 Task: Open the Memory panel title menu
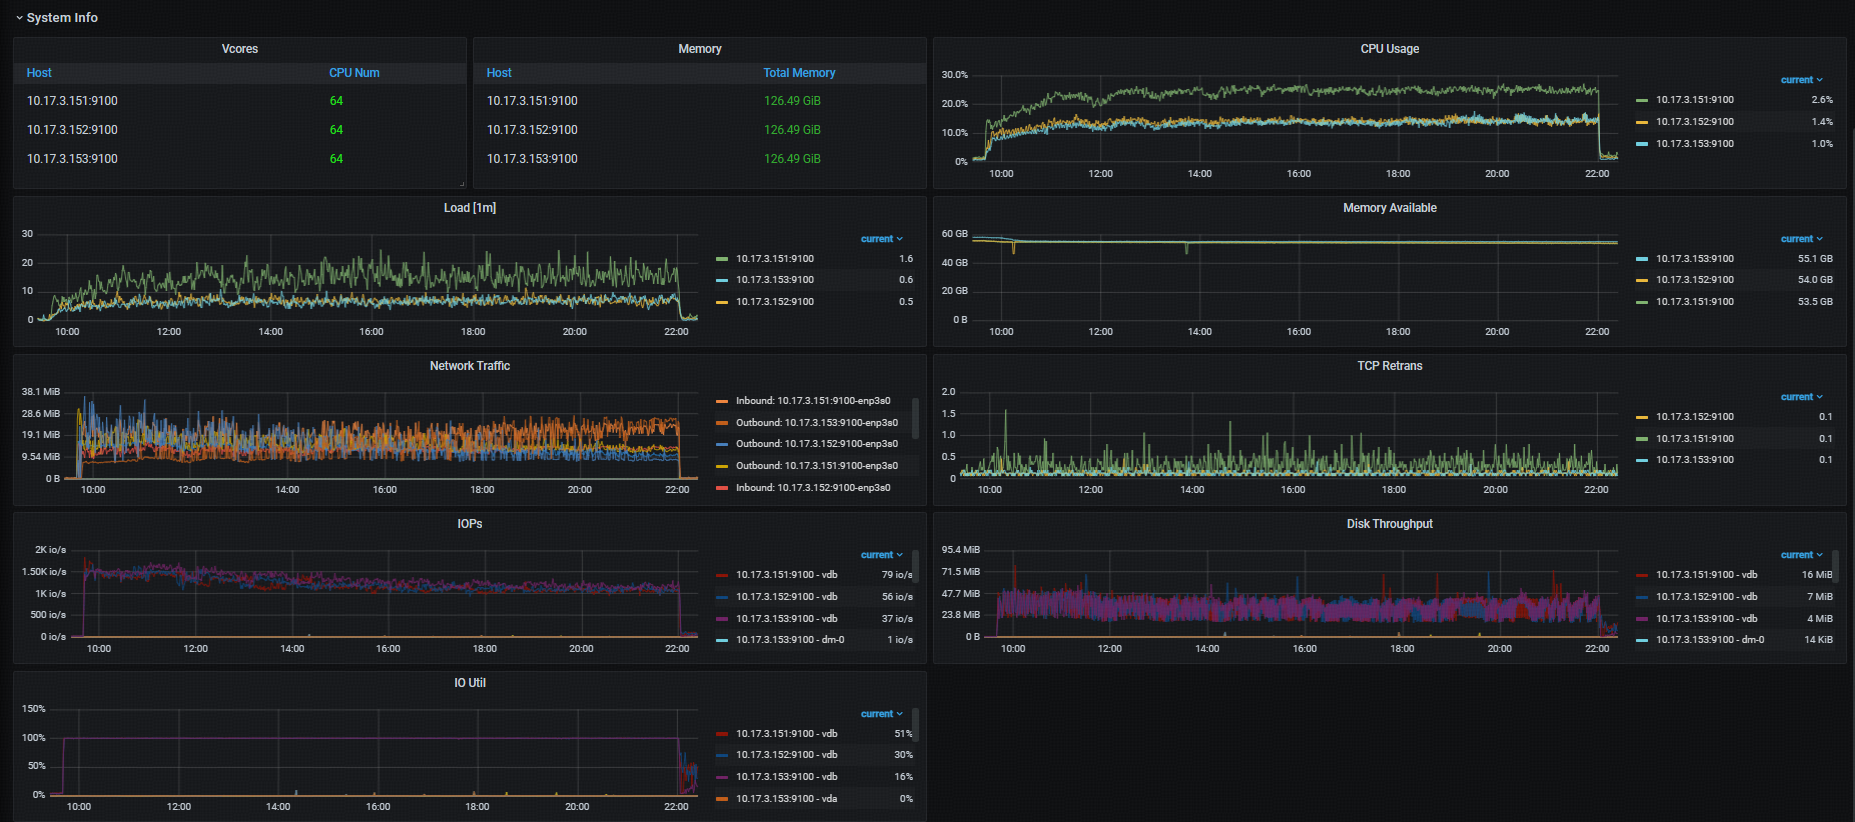700,49
